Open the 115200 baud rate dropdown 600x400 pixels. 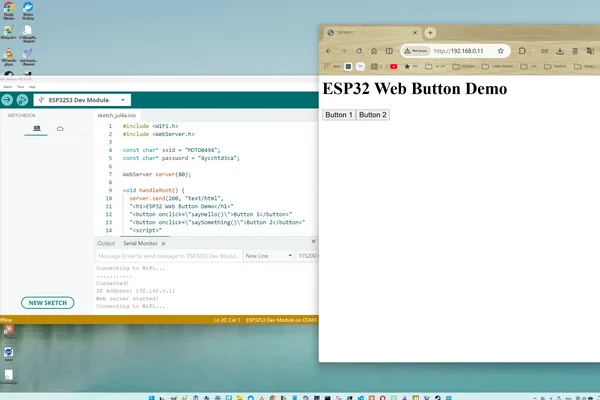pos(307,256)
